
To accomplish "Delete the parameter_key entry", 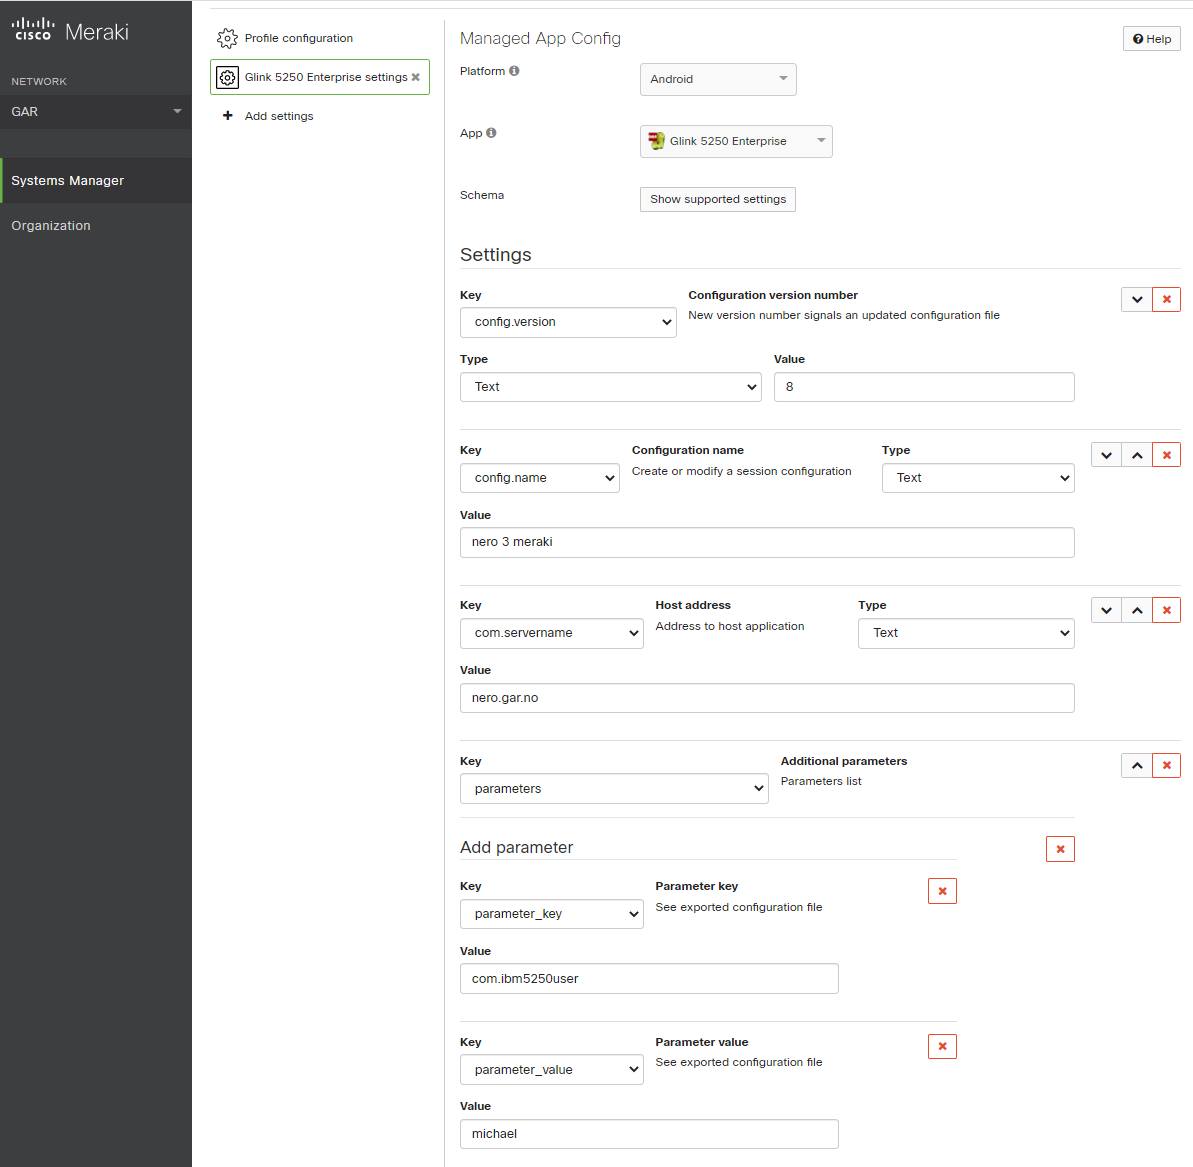I will coord(942,891).
